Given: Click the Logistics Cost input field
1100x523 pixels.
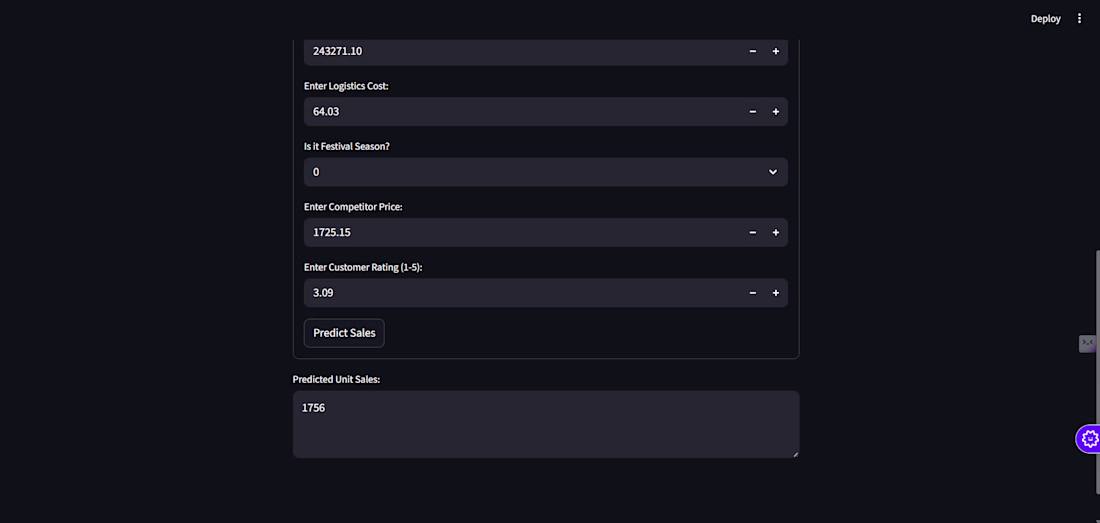Looking at the screenshot, I should 520,112.
